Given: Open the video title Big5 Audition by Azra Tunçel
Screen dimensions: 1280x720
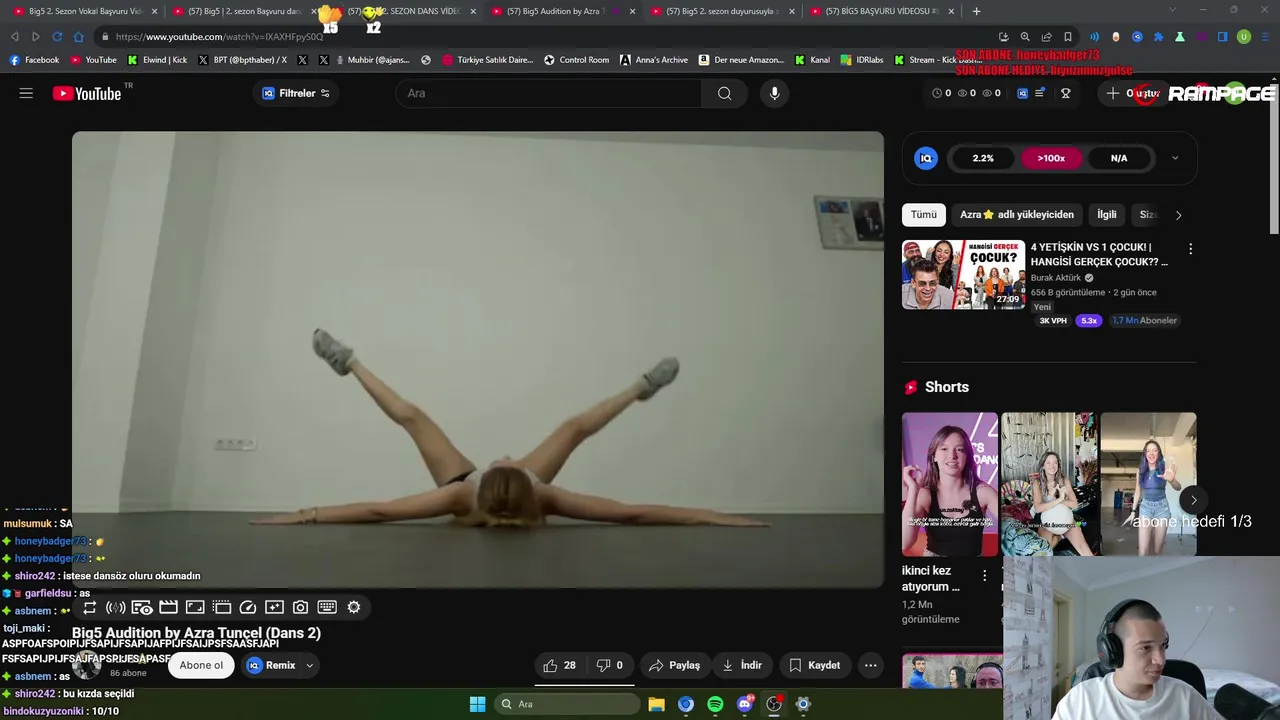Looking at the screenshot, I should click(196, 633).
